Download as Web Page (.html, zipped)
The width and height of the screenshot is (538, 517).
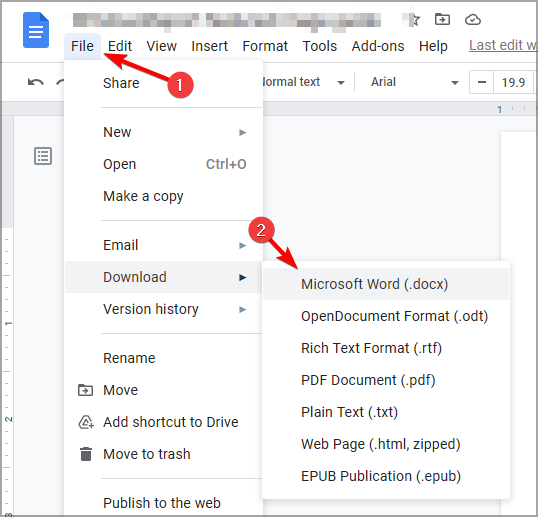(386, 444)
